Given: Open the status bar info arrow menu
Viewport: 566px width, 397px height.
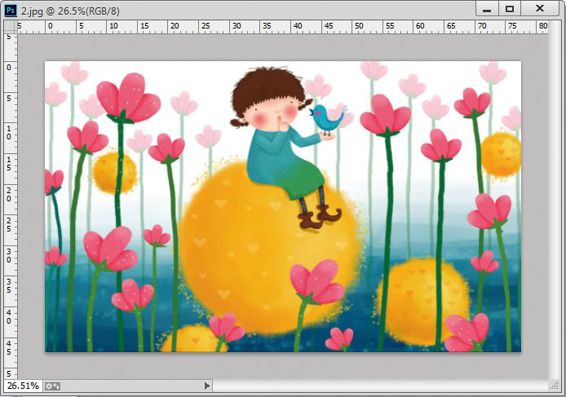Looking at the screenshot, I should (x=207, y=386).
